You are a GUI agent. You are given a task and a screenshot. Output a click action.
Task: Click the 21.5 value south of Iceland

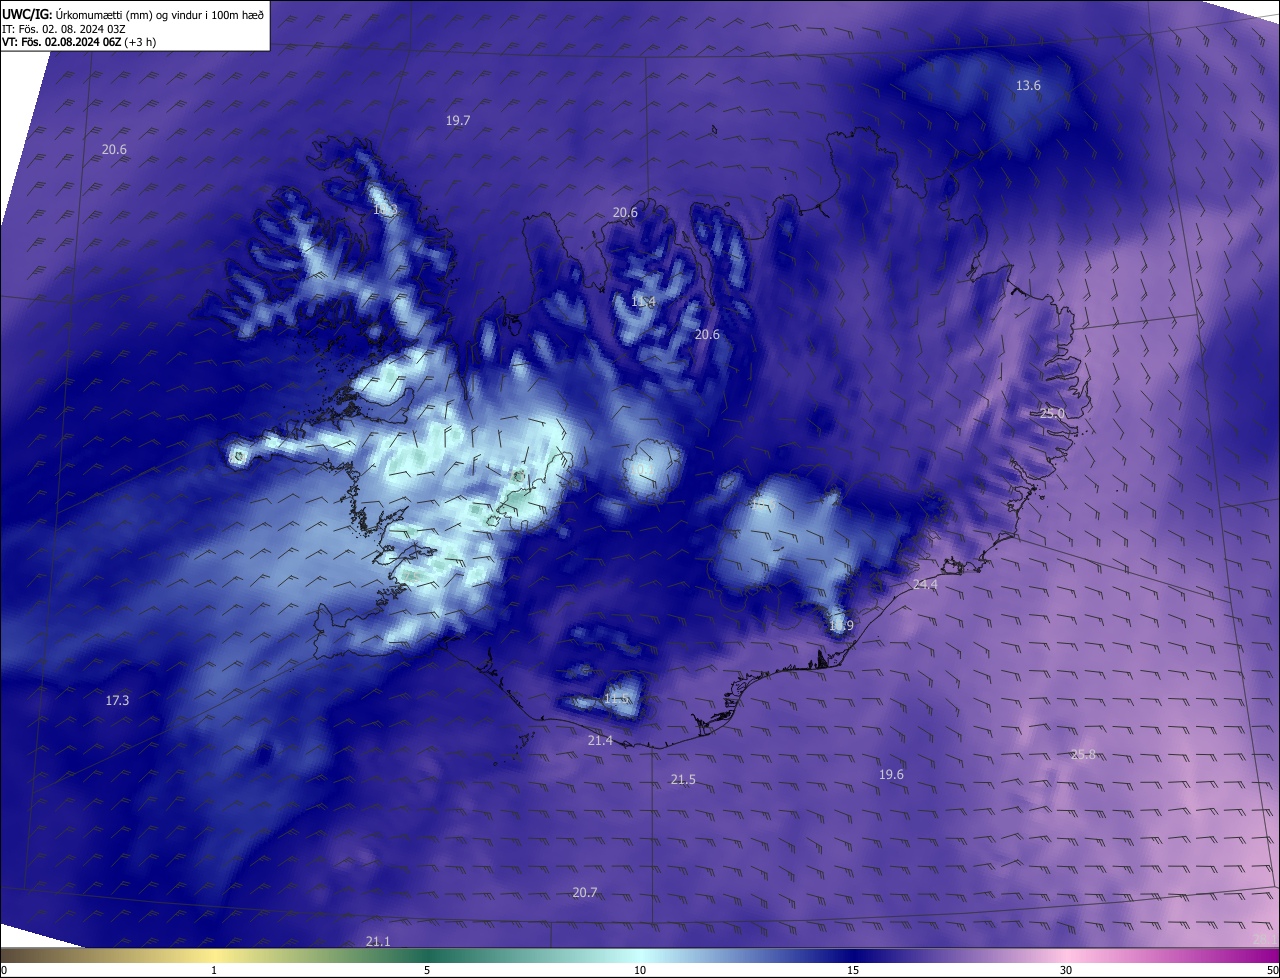pyautogui.click(x=683, y=780)
